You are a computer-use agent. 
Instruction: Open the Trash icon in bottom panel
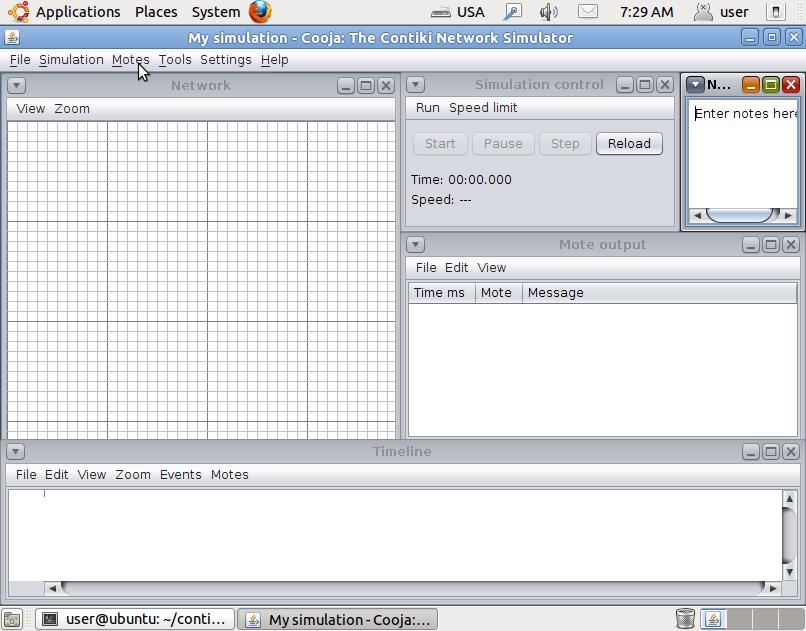click(x=685, y=619)
